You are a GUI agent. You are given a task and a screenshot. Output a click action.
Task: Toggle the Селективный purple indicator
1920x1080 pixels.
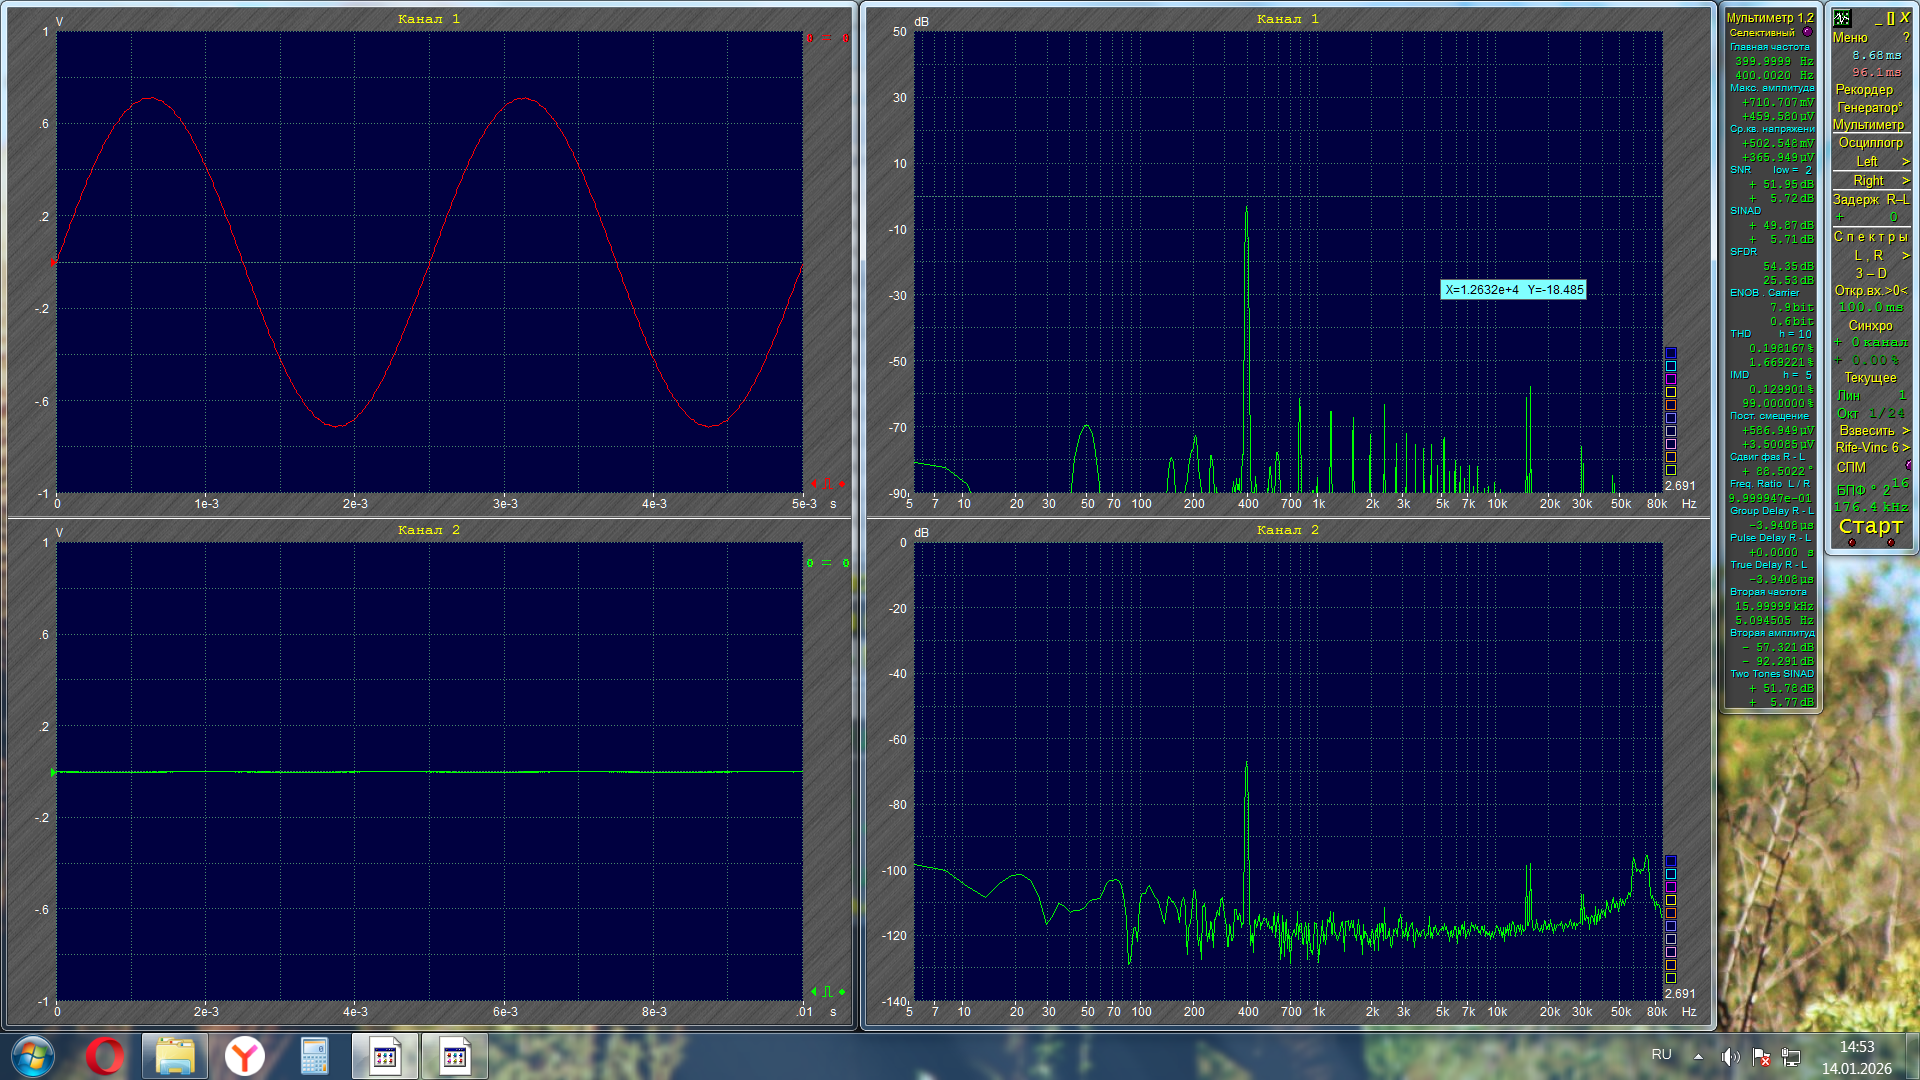click(x=1807, y=32)
